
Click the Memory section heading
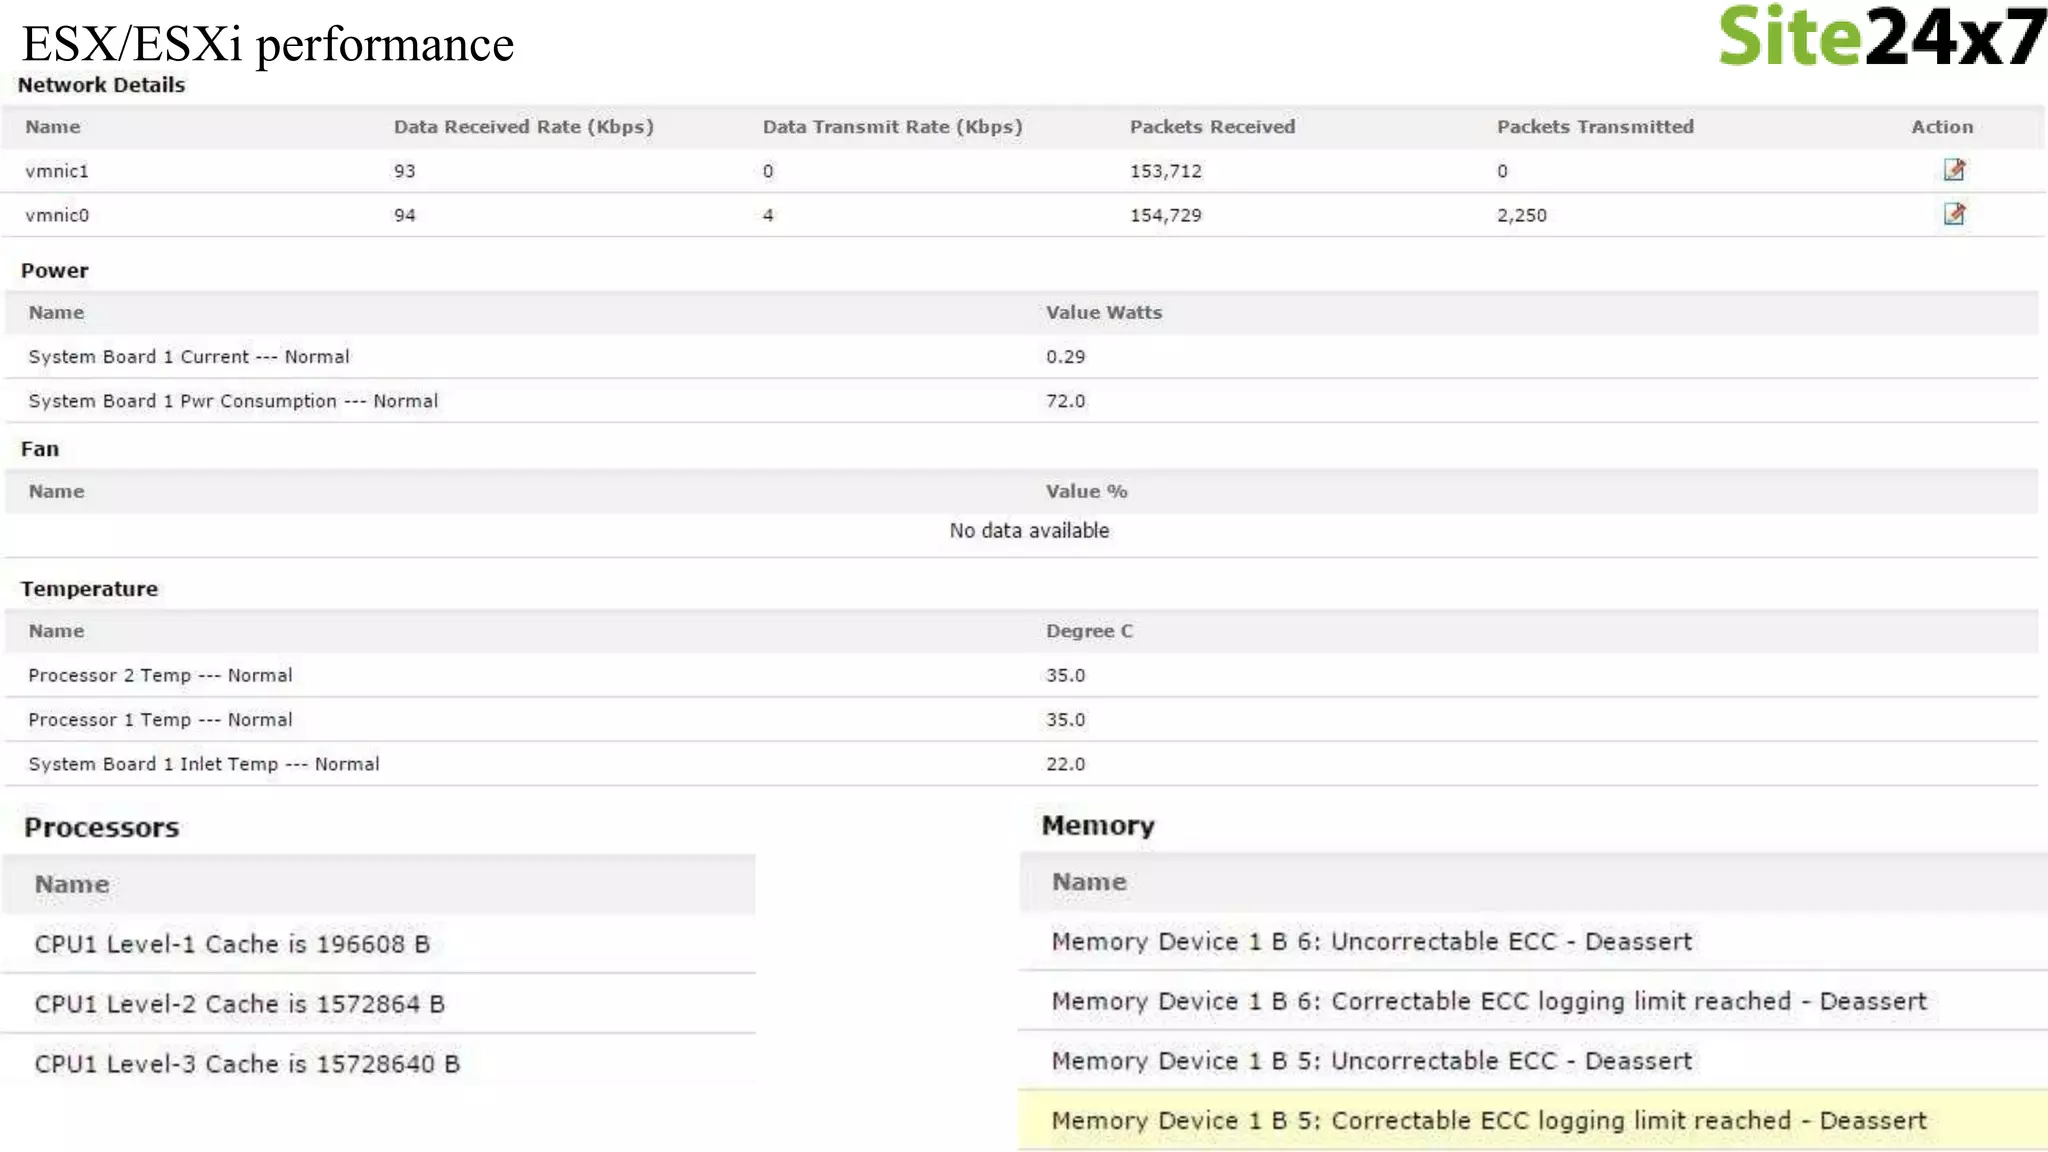pos(1098,825)
